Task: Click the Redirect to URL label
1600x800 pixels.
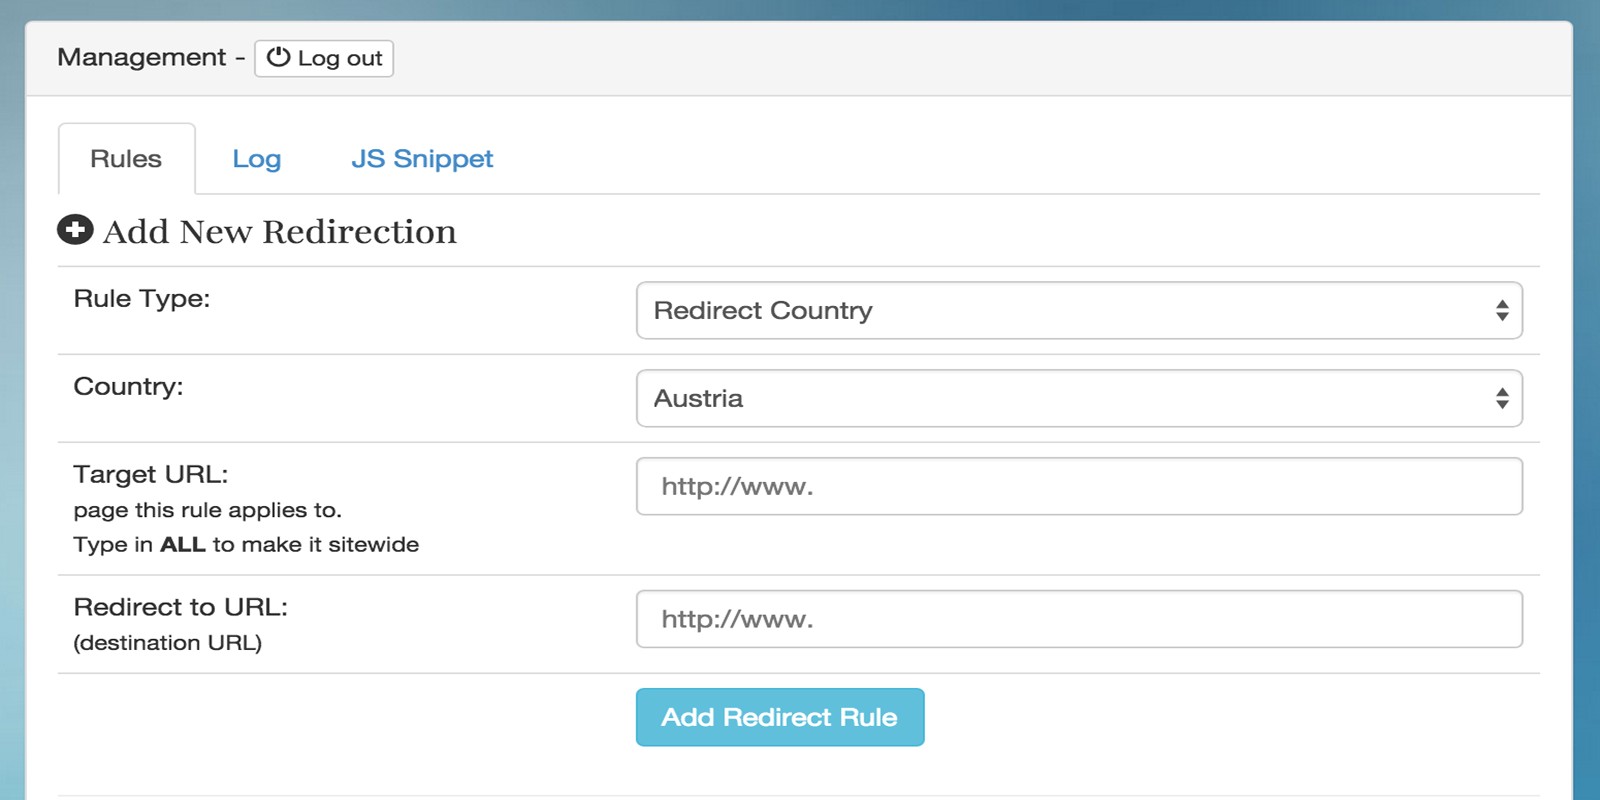Action: [x=181, y=607]
